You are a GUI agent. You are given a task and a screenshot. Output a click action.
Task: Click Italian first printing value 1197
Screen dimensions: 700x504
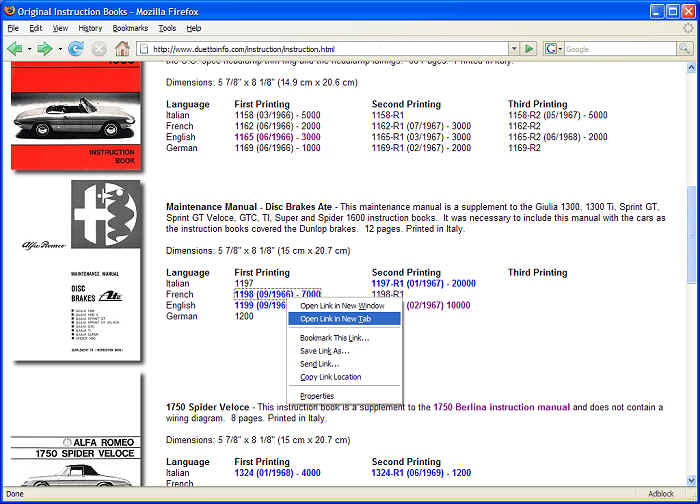244,283
